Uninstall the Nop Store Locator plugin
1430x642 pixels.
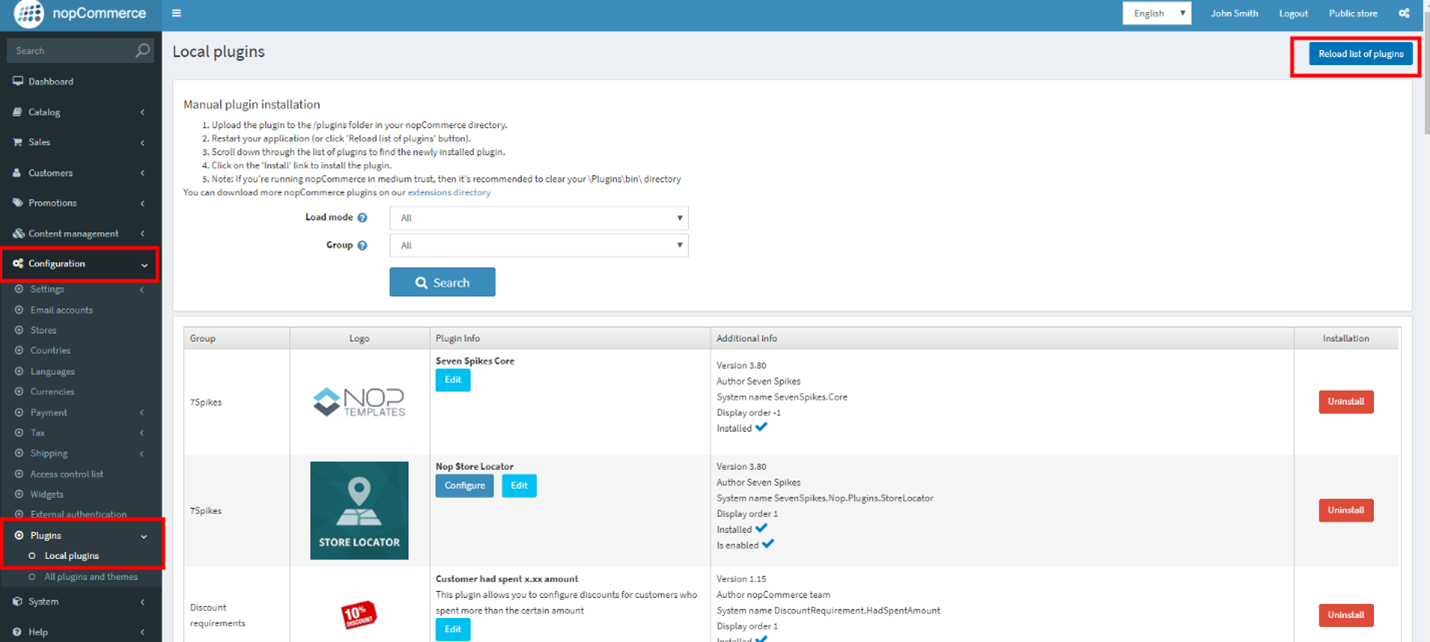1346,510
